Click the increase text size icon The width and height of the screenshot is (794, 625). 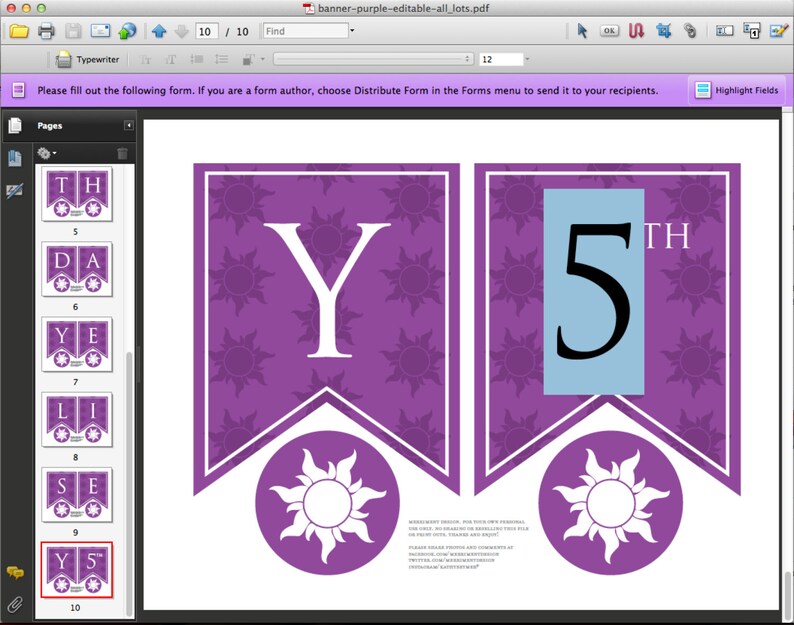point(171,60)
